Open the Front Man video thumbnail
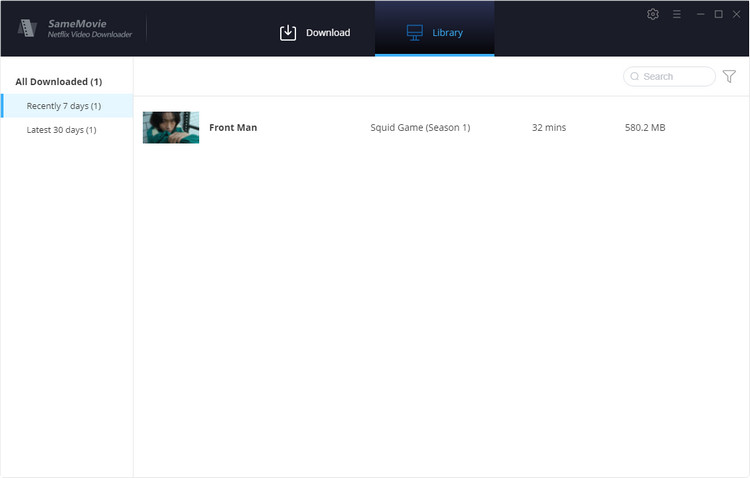This screenshot has width=750, height=478. (x=171, y=127)
